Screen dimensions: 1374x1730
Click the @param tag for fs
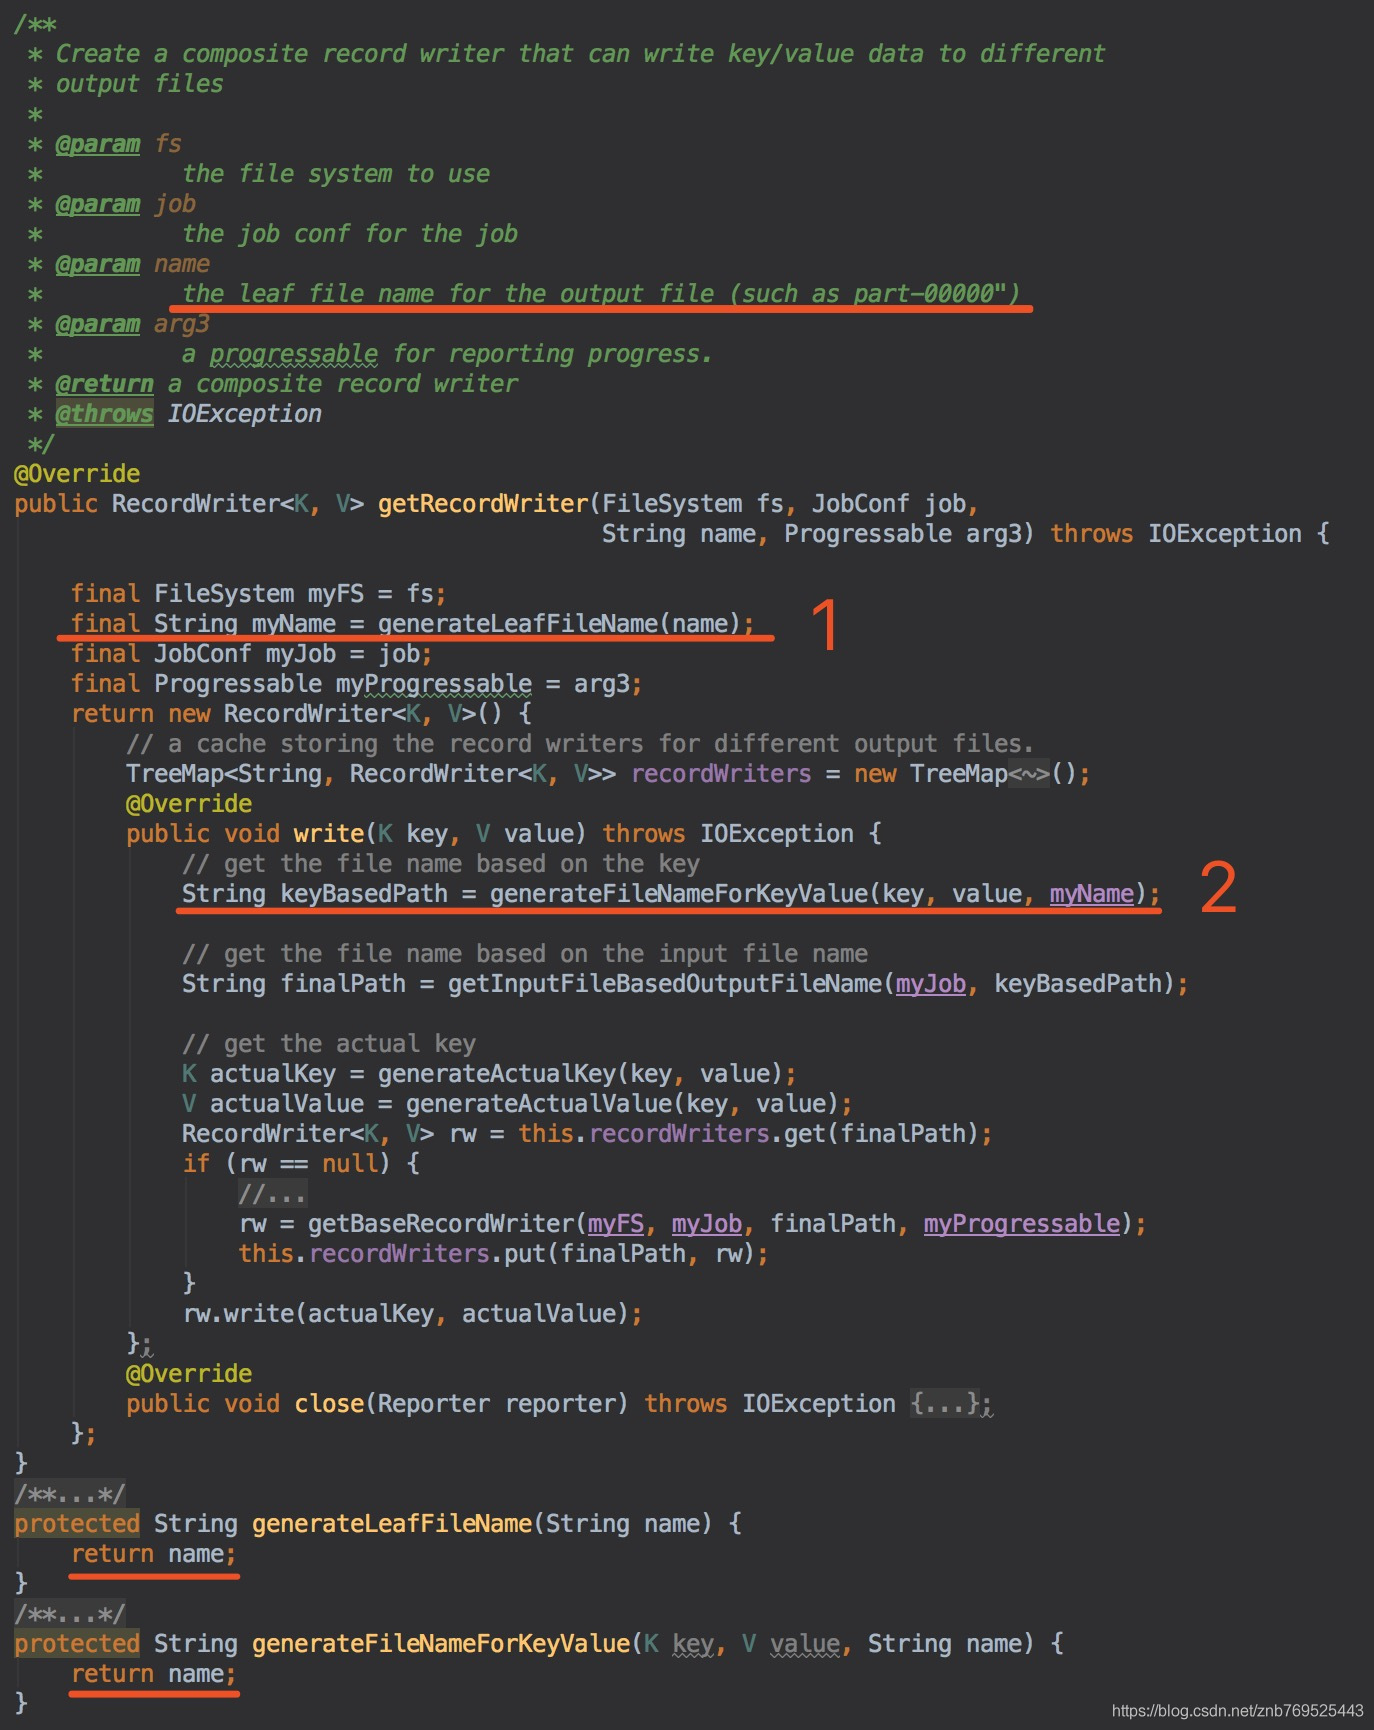click(97, 144)
